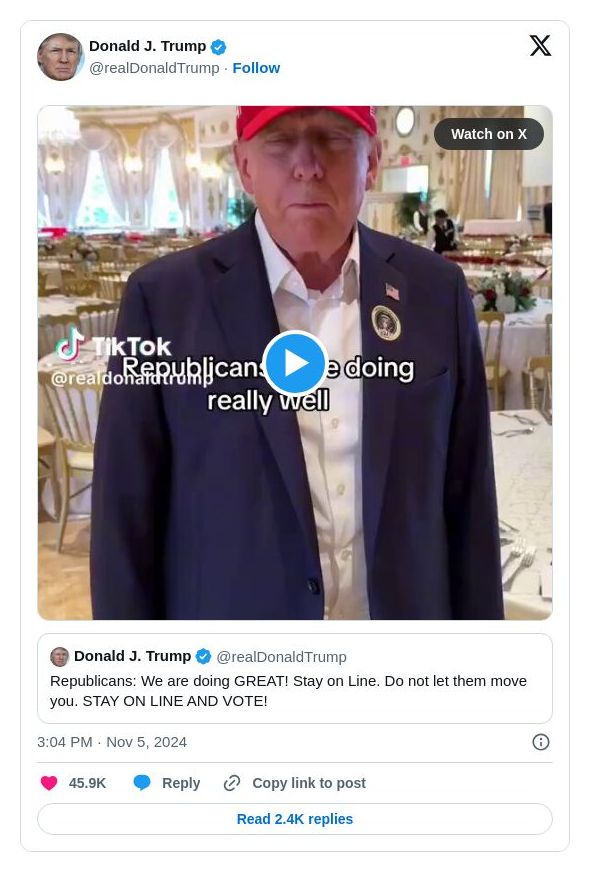
Task: Click the profile avatar at the top
Action: 60,57
